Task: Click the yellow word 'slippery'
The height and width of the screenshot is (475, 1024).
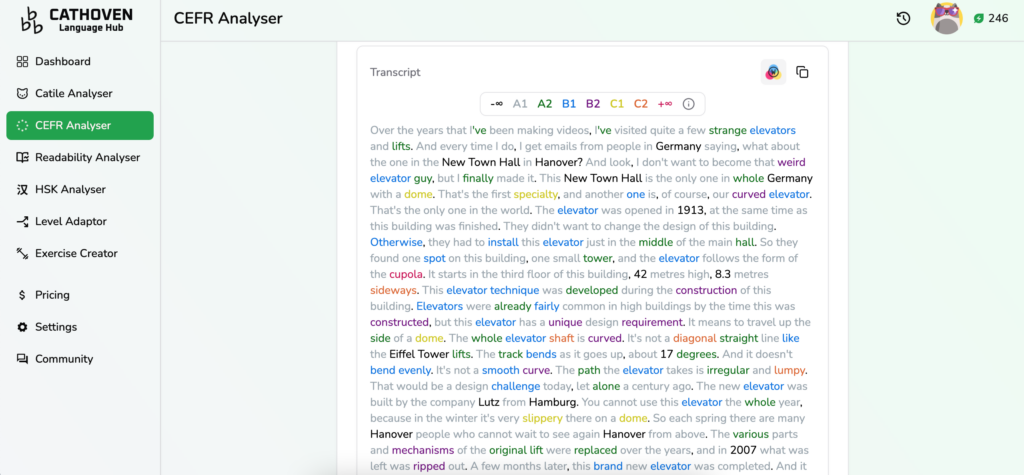Action: [x=543, y=418]
